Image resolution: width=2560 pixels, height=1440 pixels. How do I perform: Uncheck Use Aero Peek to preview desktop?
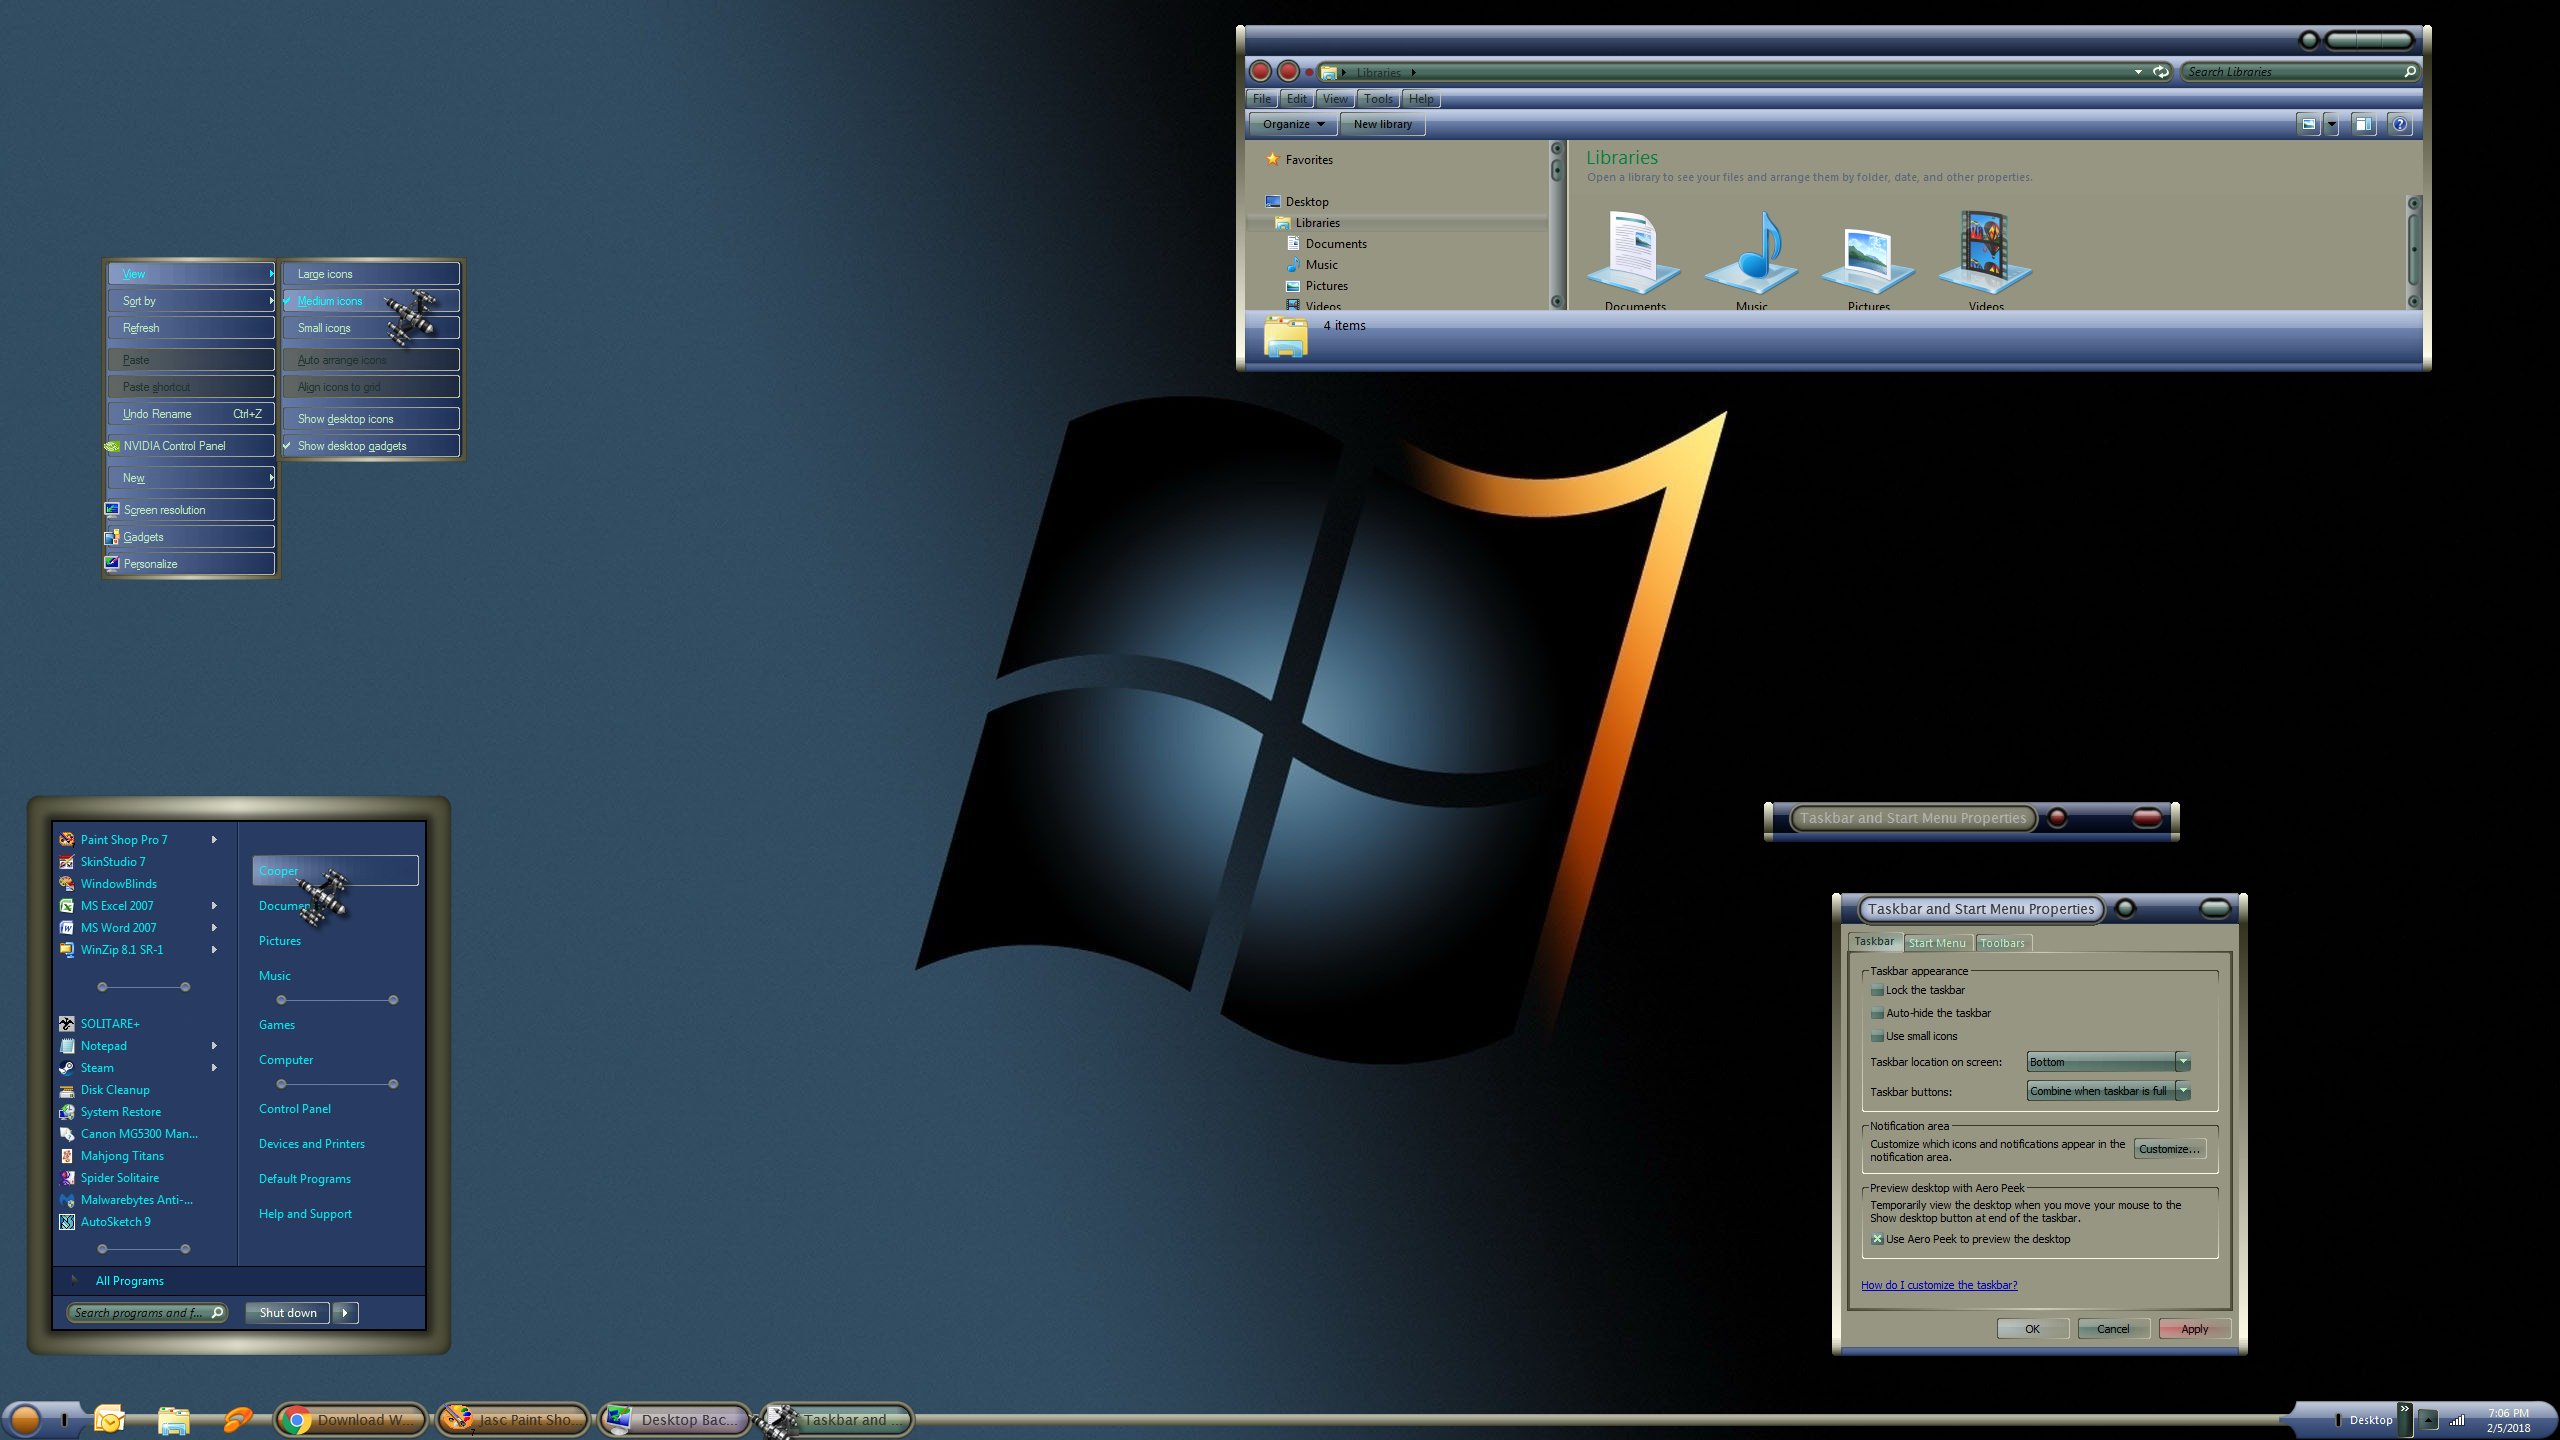pos(1877,1239)
